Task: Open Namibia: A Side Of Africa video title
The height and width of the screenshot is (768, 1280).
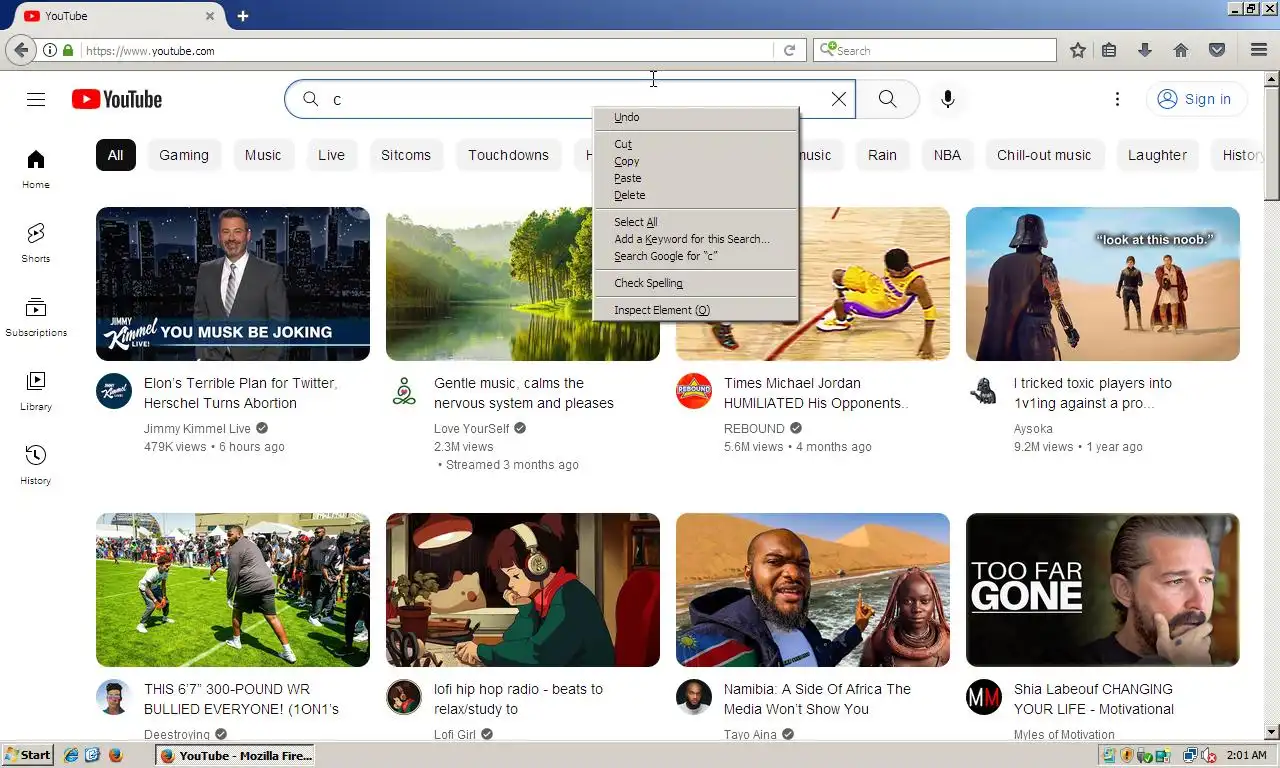Action: point(818,699)
